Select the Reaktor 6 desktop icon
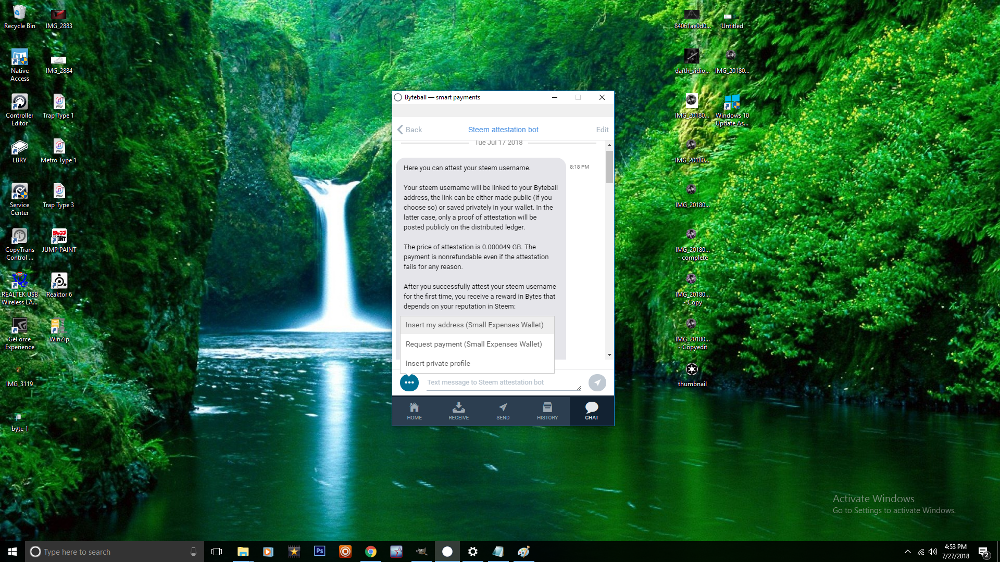This screenshot has height=562, width=1000. pyautogui.click(x=59, y=285)
